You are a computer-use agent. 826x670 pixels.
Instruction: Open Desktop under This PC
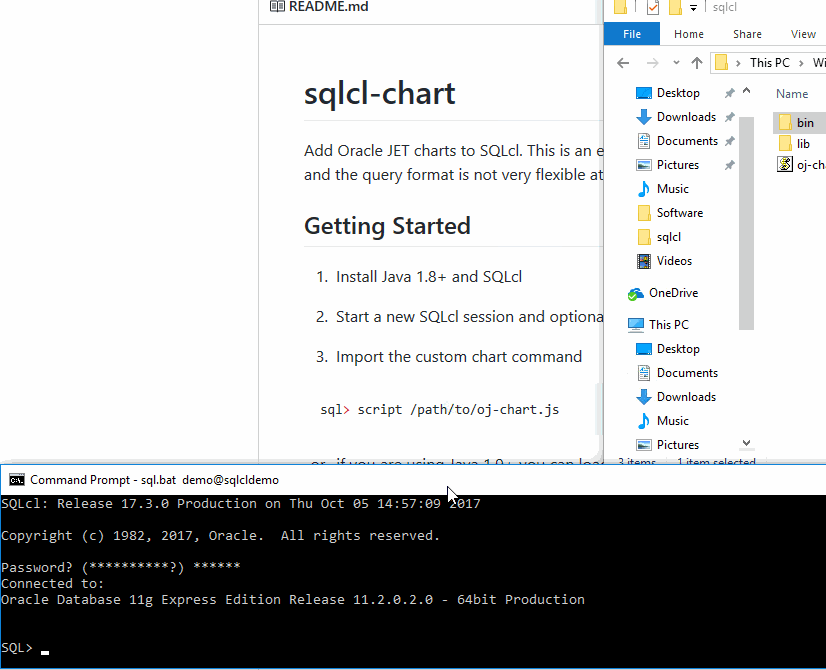point(678,349)
